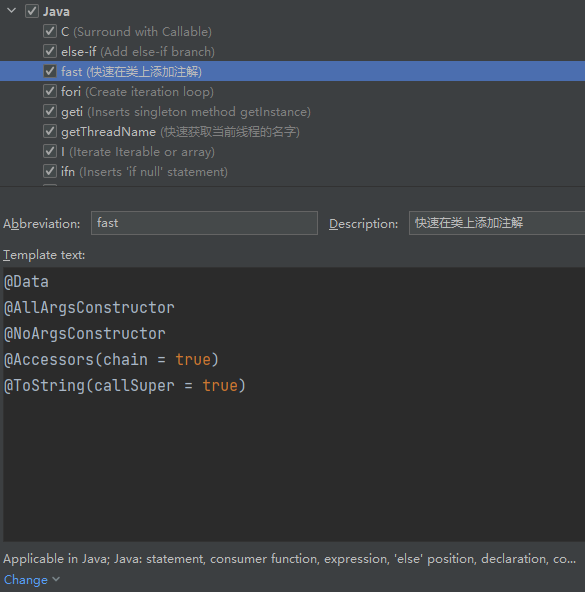
Task: Click the @AllArgsConstructor line
Action: (89, 308)
